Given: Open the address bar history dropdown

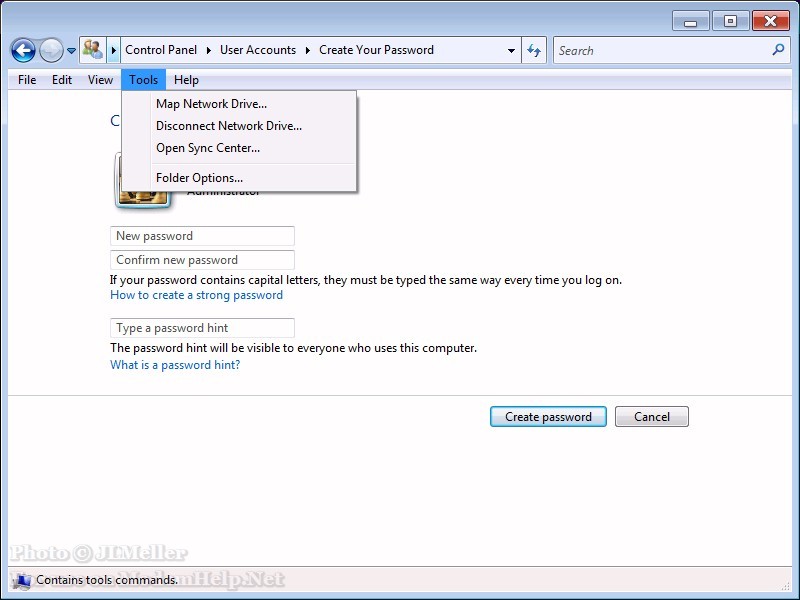Looking at the screenshot, I should click(x=511, y=50).
